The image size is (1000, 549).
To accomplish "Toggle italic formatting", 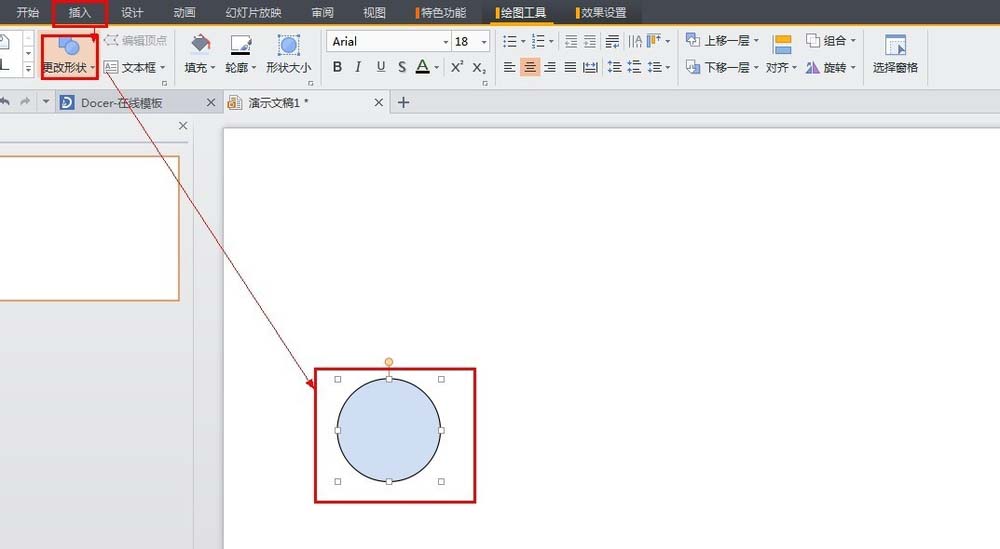I will coord(358,67).
